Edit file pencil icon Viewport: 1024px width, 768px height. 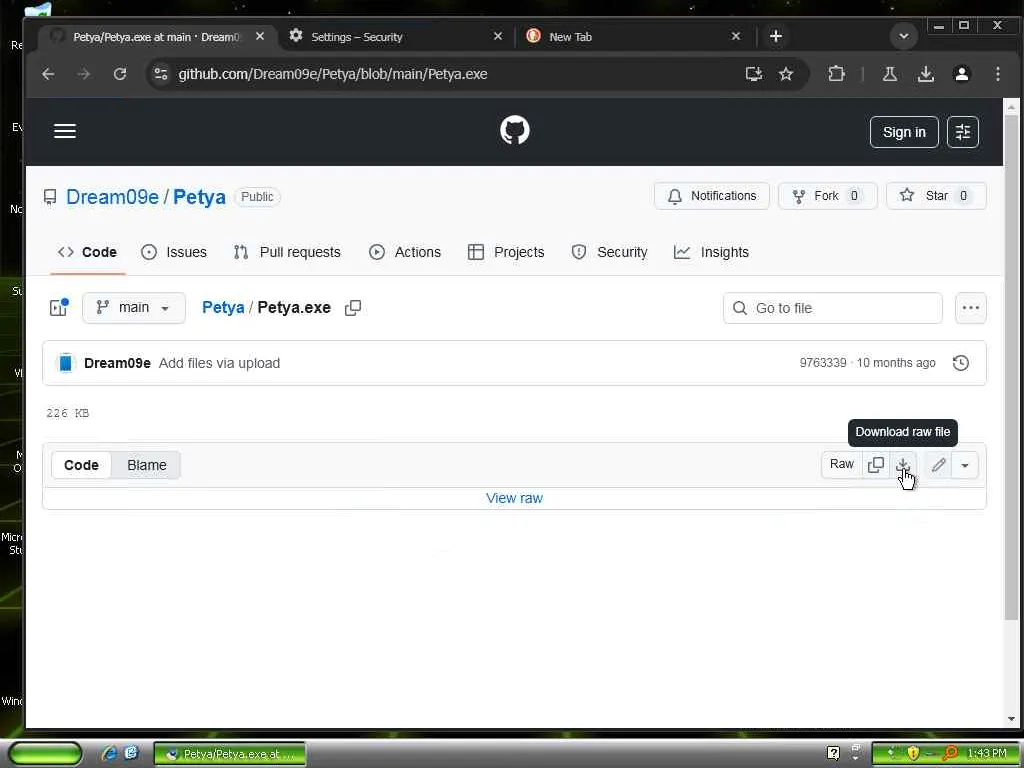pyautogui.click(x=938, y=465)
